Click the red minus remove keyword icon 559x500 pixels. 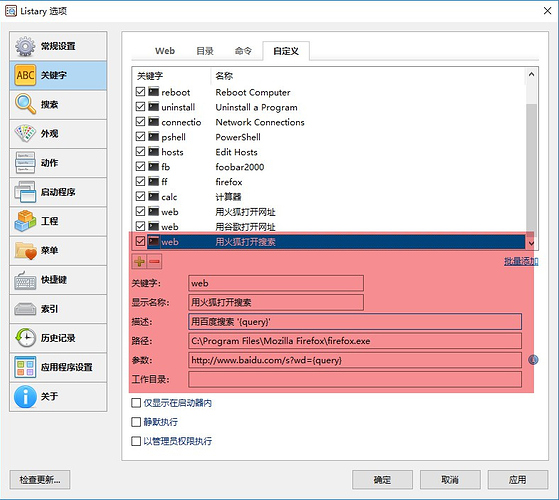[x=154, y=262]
